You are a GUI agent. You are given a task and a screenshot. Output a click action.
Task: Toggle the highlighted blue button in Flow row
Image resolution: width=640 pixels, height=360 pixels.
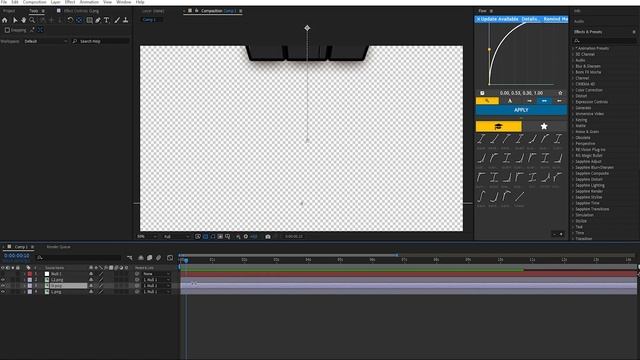tap(544, 101)
